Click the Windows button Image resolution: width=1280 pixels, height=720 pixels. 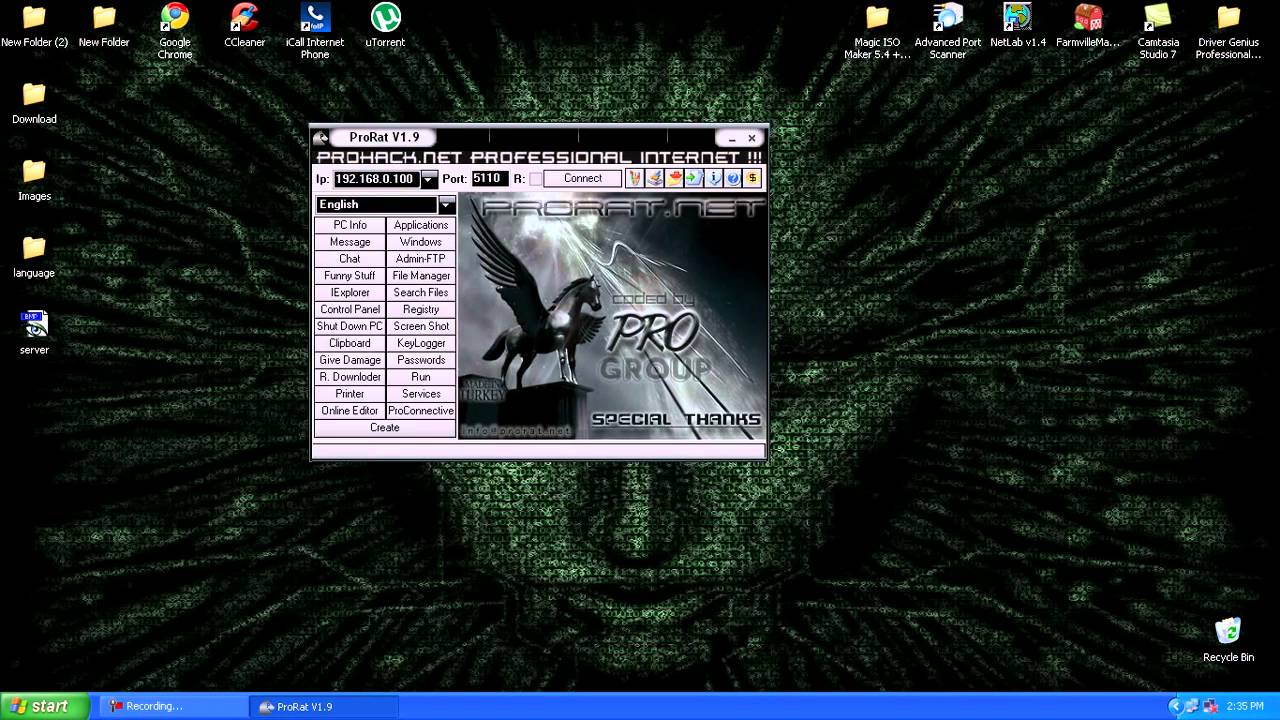click(421, 242)
